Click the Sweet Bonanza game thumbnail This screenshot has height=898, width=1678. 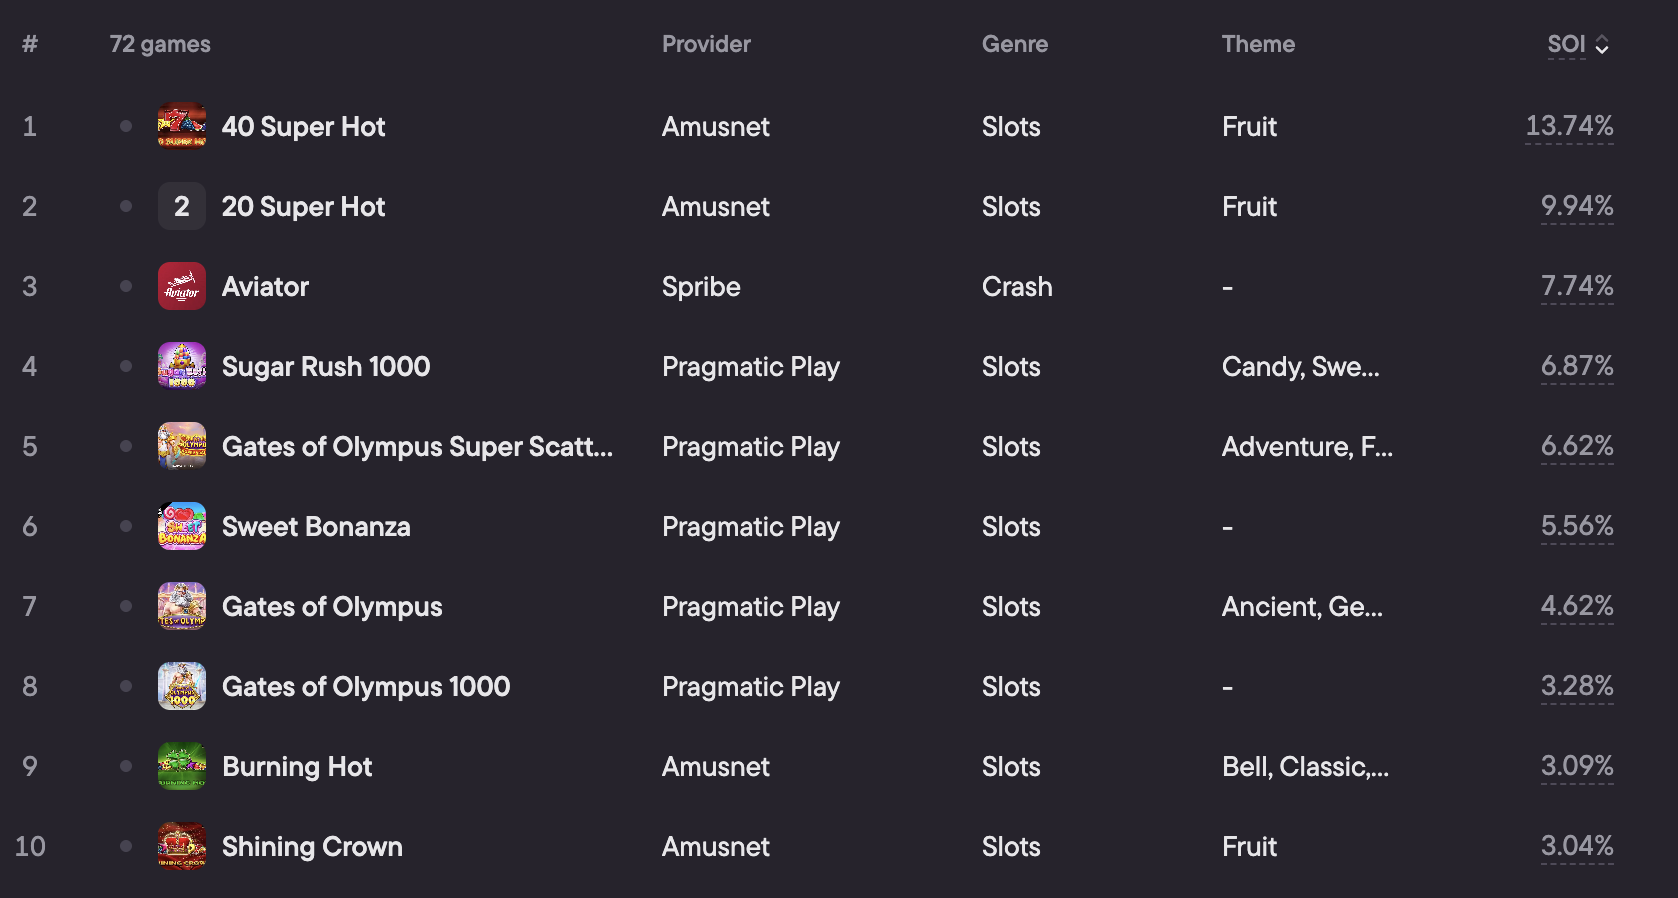coord(182,526)
